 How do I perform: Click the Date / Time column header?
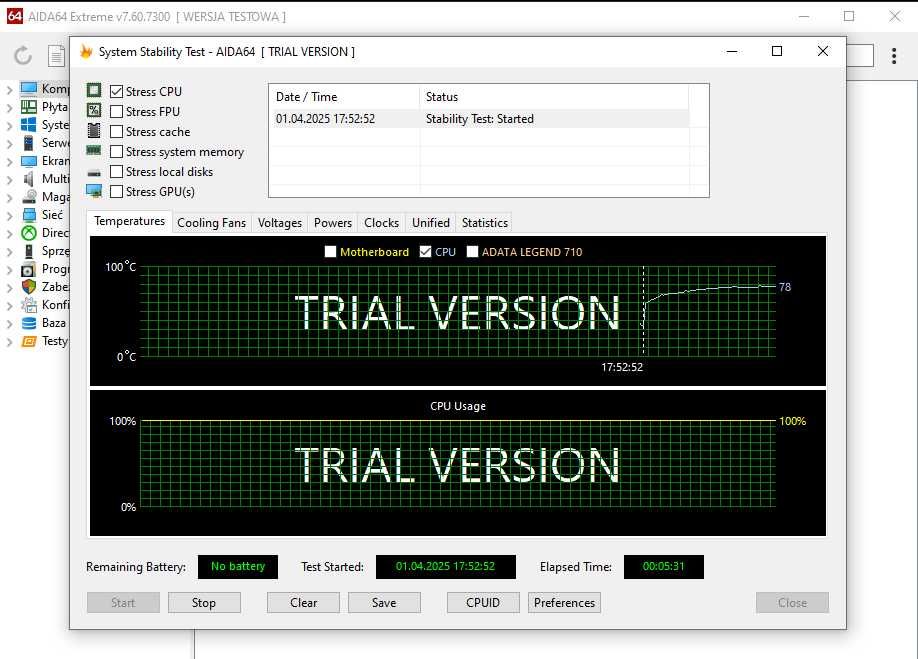tap(344, 97)
